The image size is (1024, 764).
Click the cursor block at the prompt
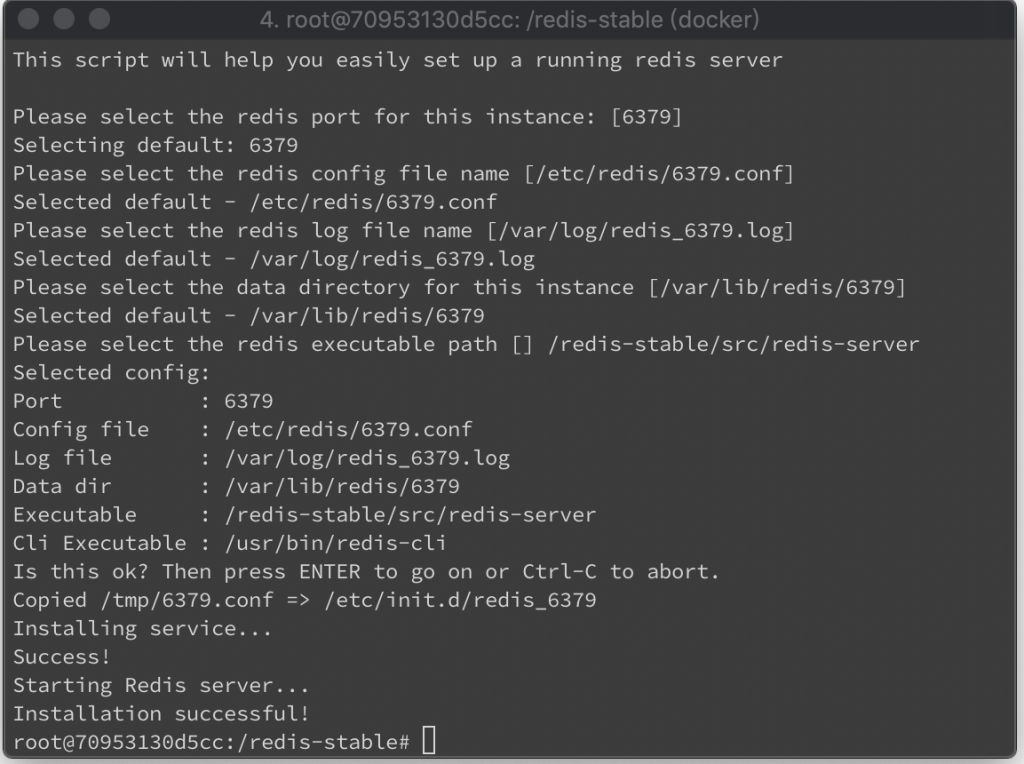coord(428,740)
